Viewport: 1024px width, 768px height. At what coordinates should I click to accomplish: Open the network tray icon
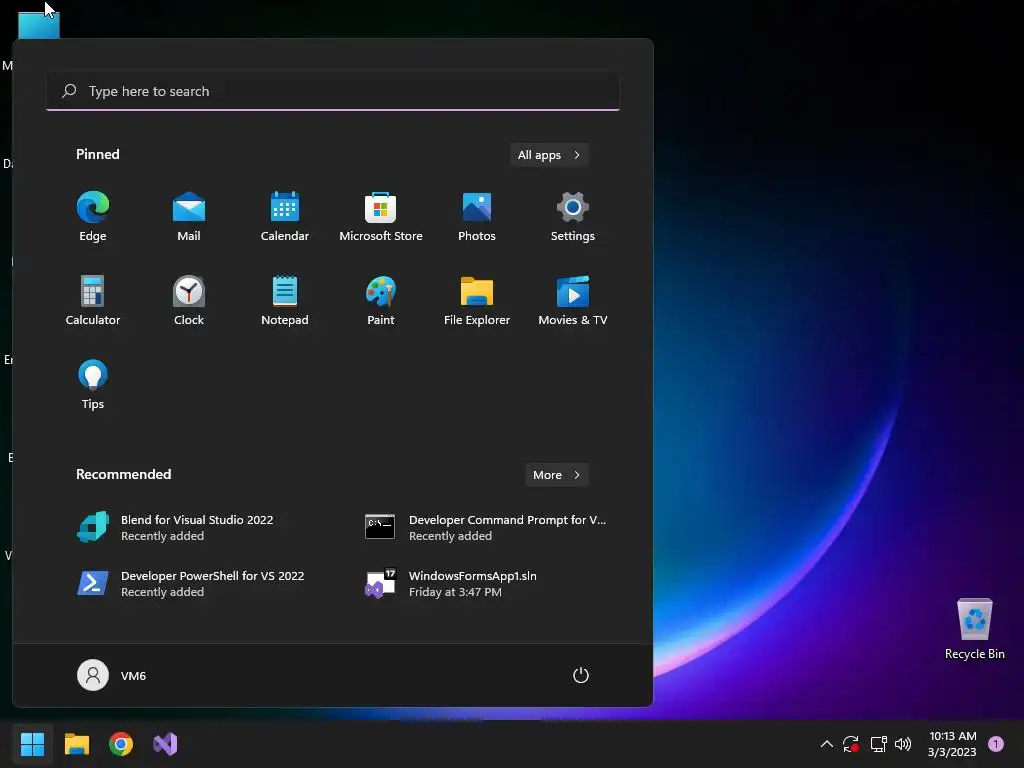tap(878, 744)
